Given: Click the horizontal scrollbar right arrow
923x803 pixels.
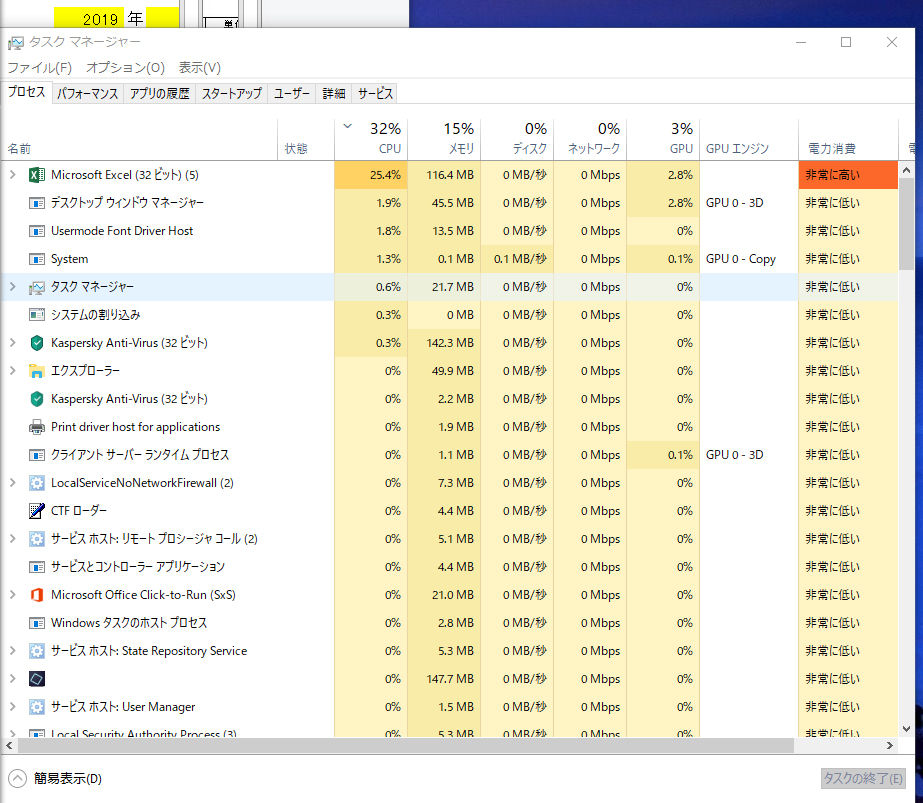Looking at the screenshot, I should point(890,745).
